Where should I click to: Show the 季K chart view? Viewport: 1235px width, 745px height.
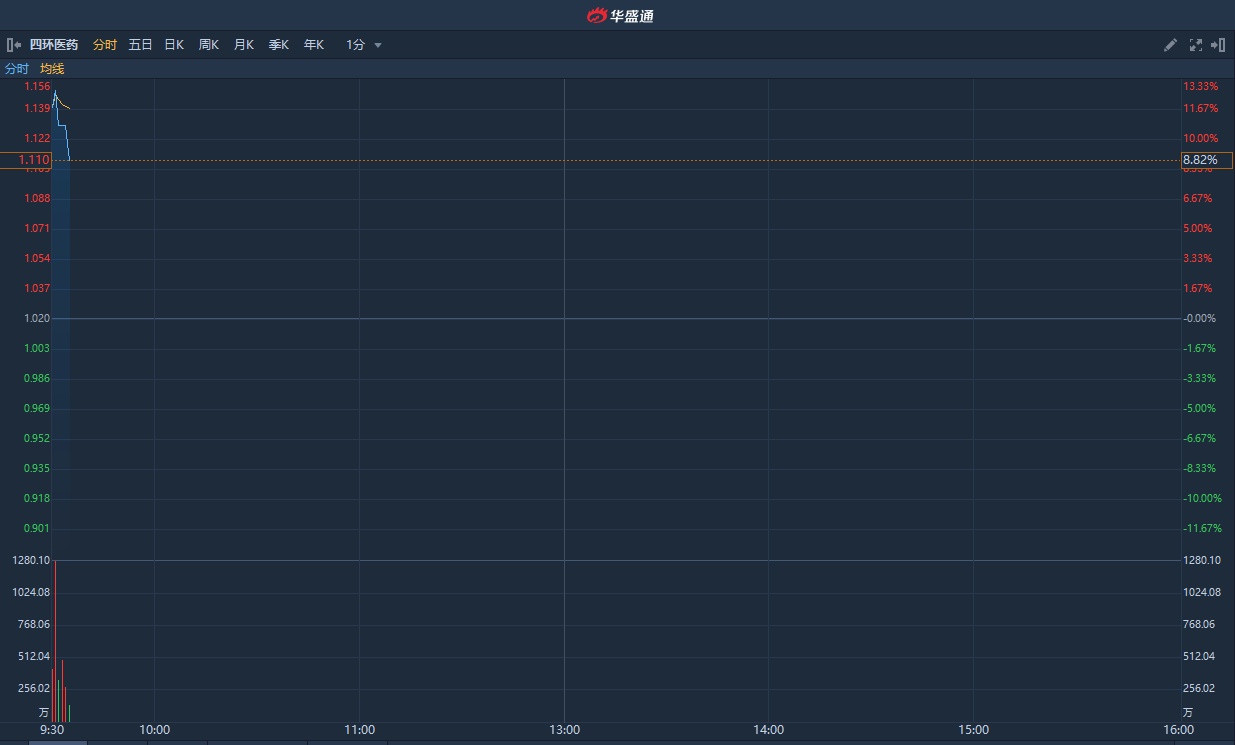pyautogui.click(x=279, y=45)
